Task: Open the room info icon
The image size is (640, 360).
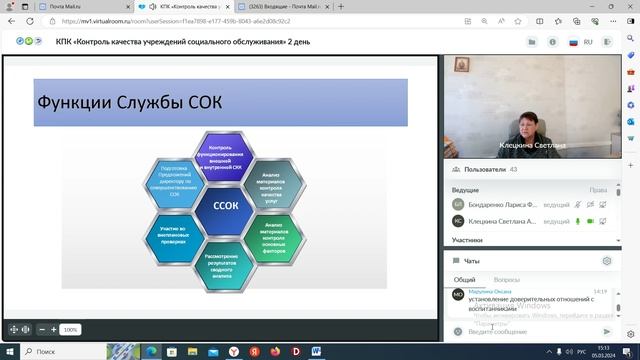Action: pyautogui.click(x=552, y=42)
